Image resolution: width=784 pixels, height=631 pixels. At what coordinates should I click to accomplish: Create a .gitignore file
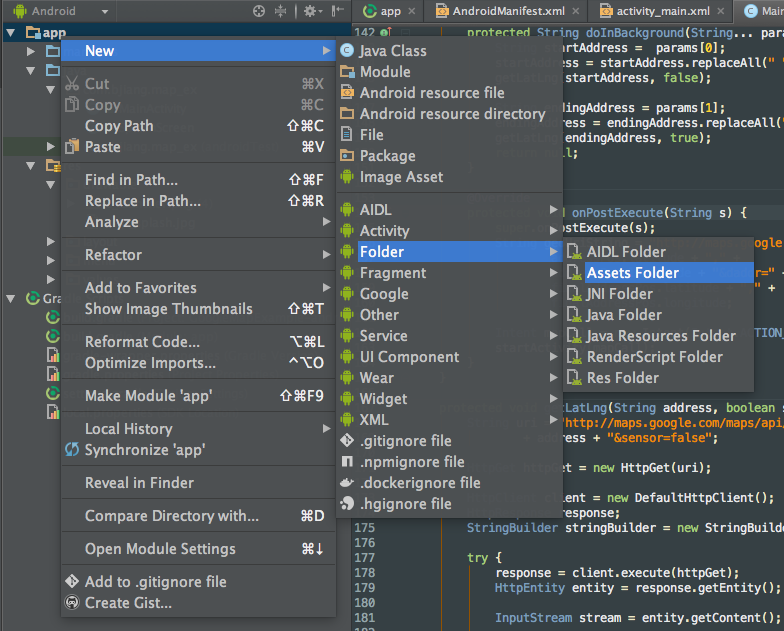[x=449, y=441]
